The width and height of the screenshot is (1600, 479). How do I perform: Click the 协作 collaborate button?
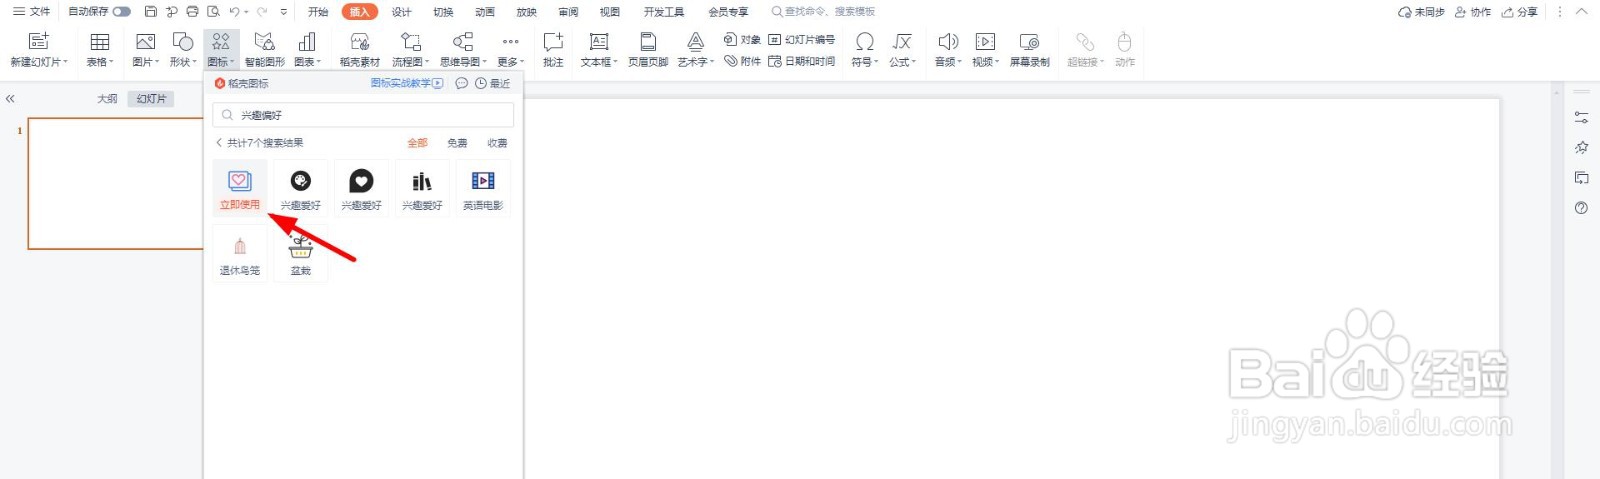(x=1473, y=12)
